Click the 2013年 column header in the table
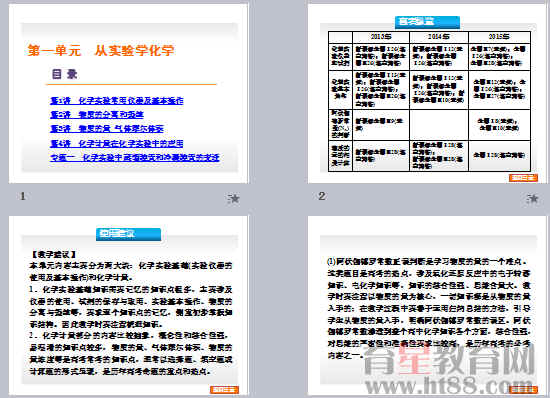This screenshot has width=550, height=398. pyautogui.click(x=381, y=36)
